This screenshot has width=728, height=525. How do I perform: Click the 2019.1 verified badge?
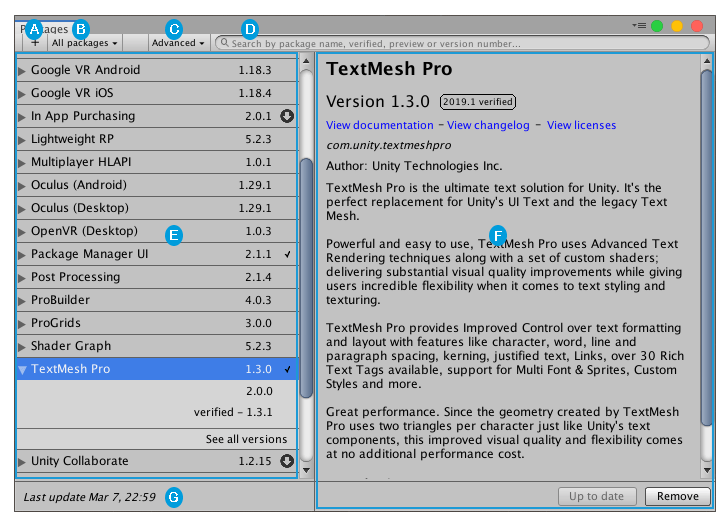point(478,102)
